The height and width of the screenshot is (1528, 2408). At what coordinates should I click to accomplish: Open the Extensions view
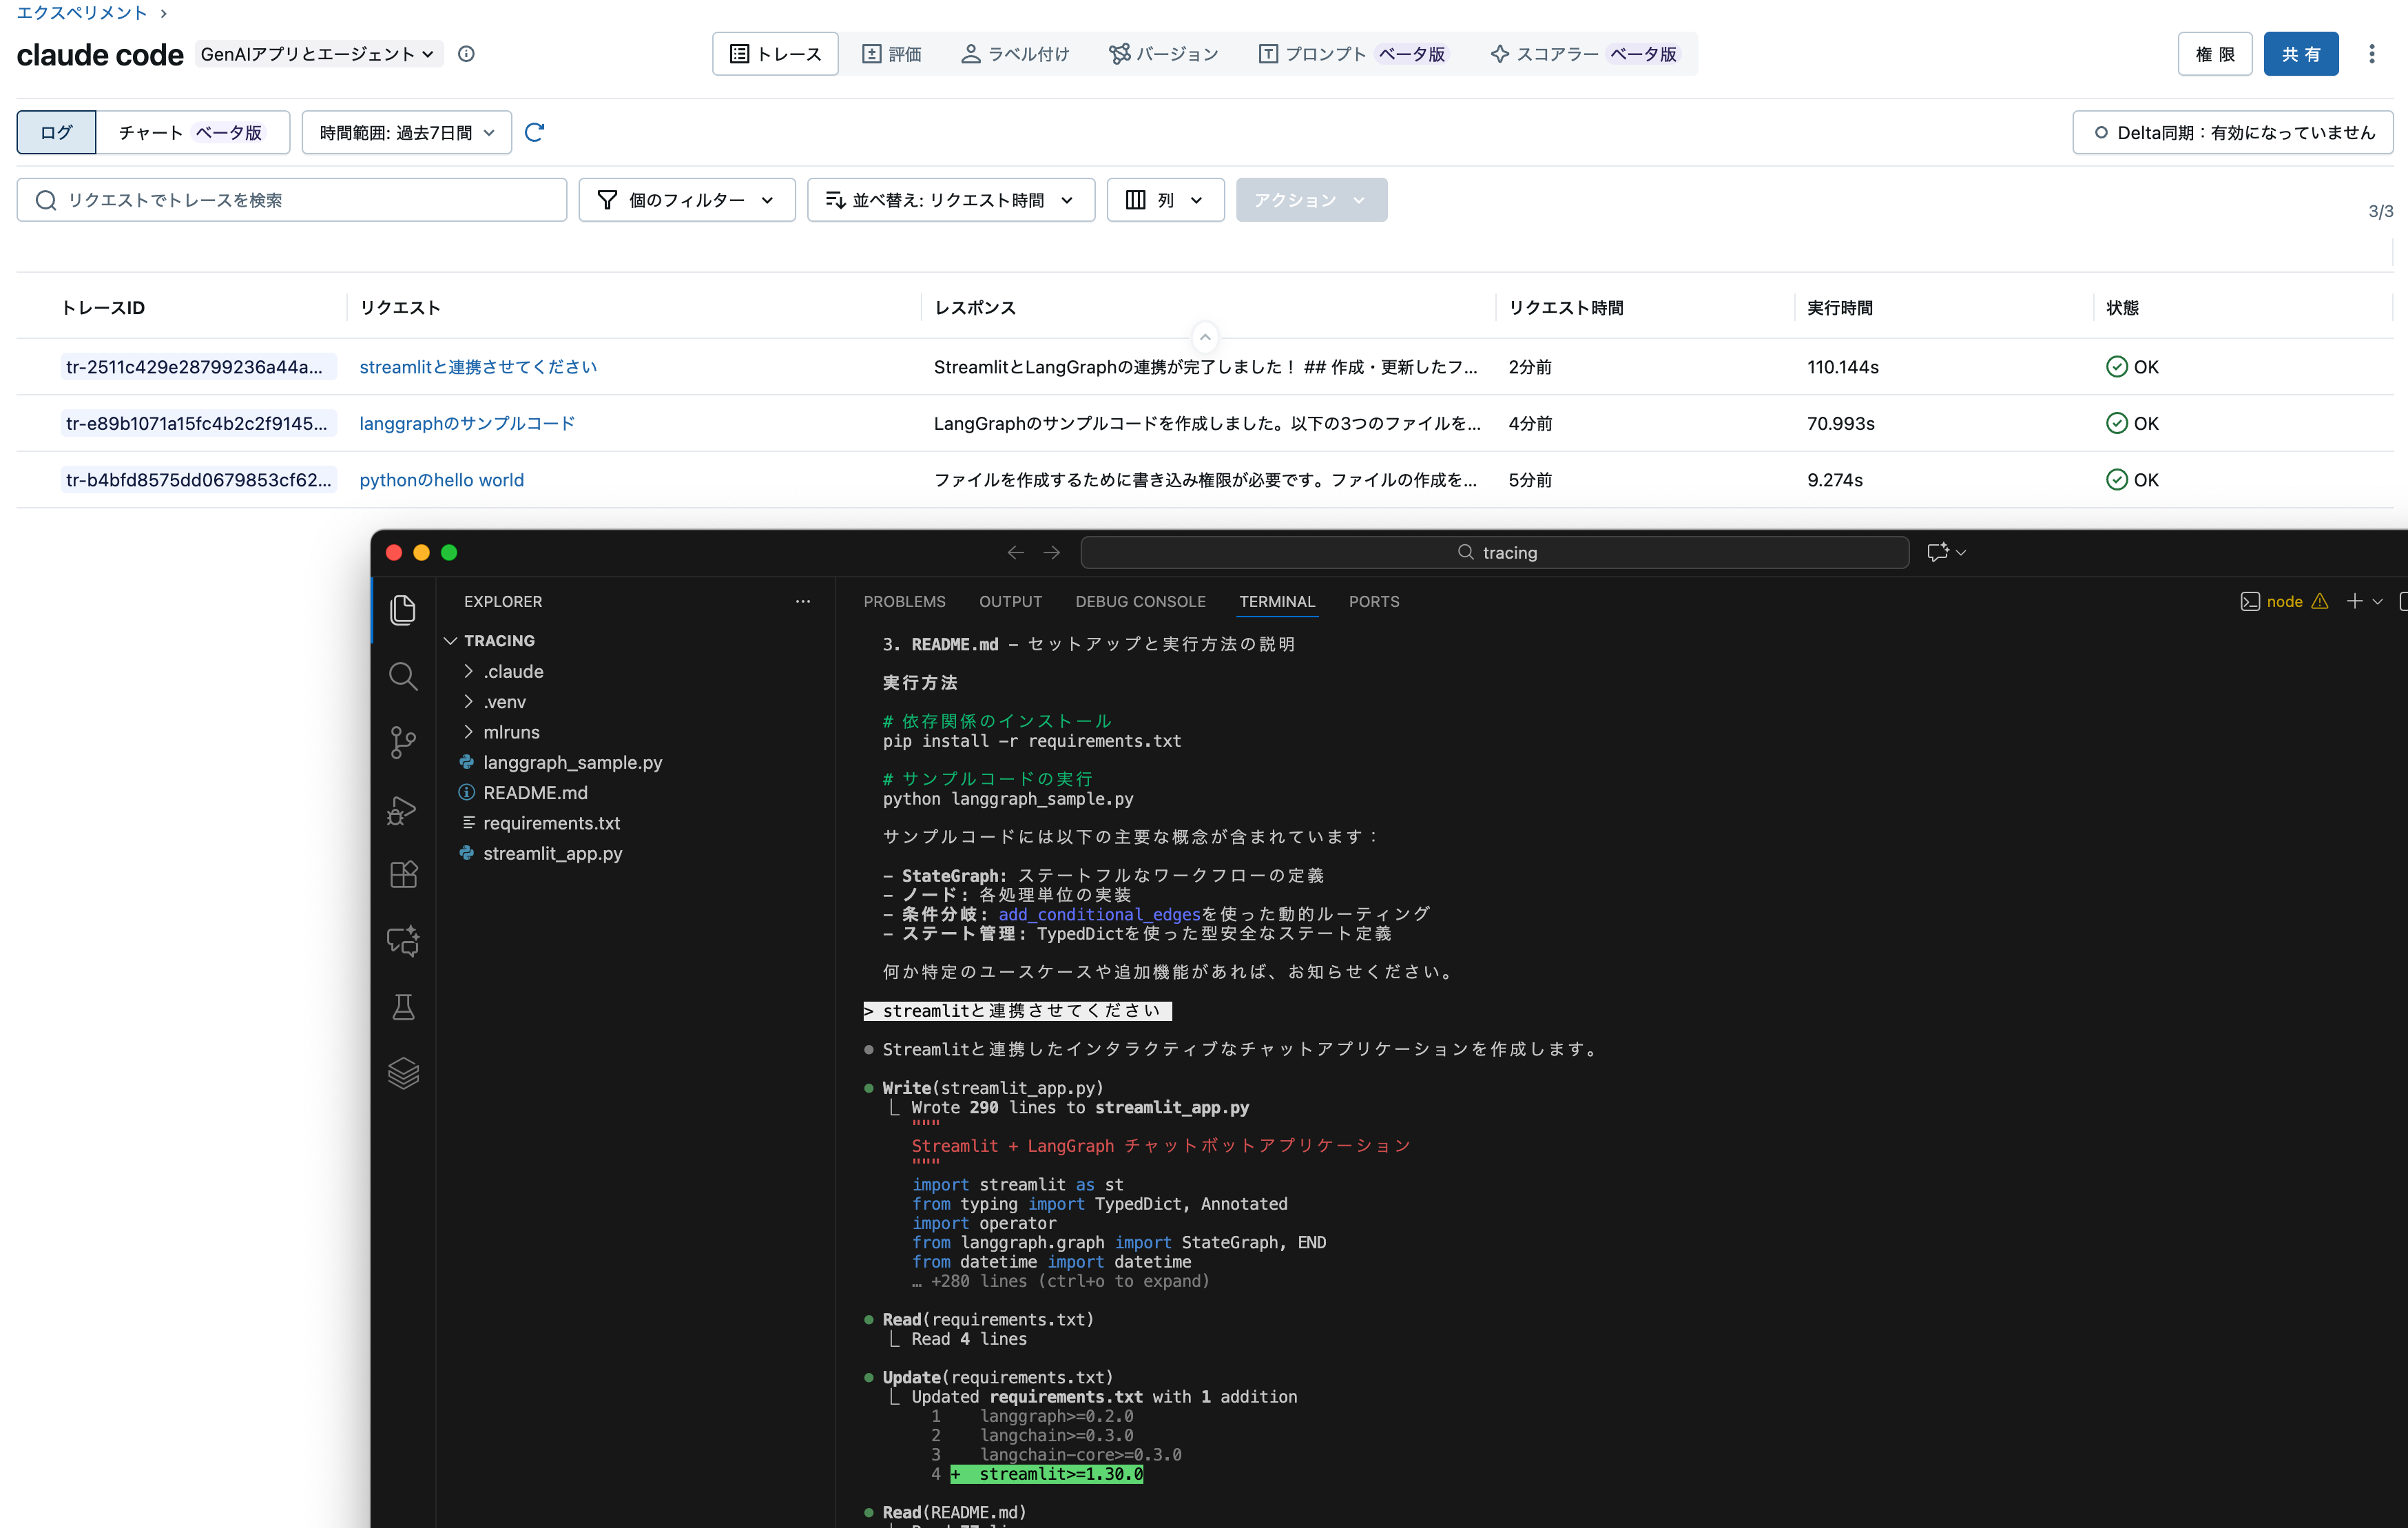click(x=403, y=874)
